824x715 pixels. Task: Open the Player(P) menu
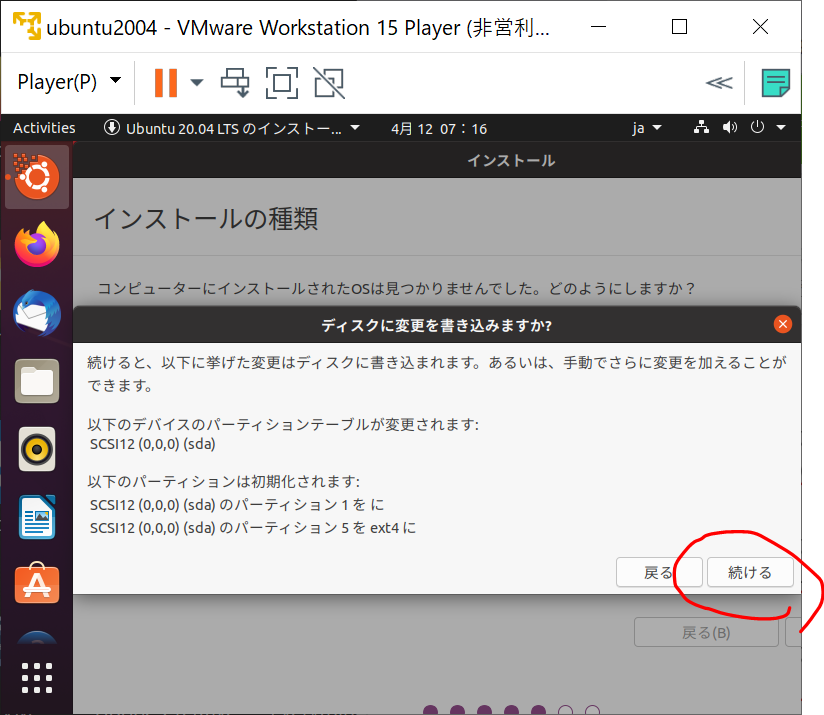[x=69, y=82]
